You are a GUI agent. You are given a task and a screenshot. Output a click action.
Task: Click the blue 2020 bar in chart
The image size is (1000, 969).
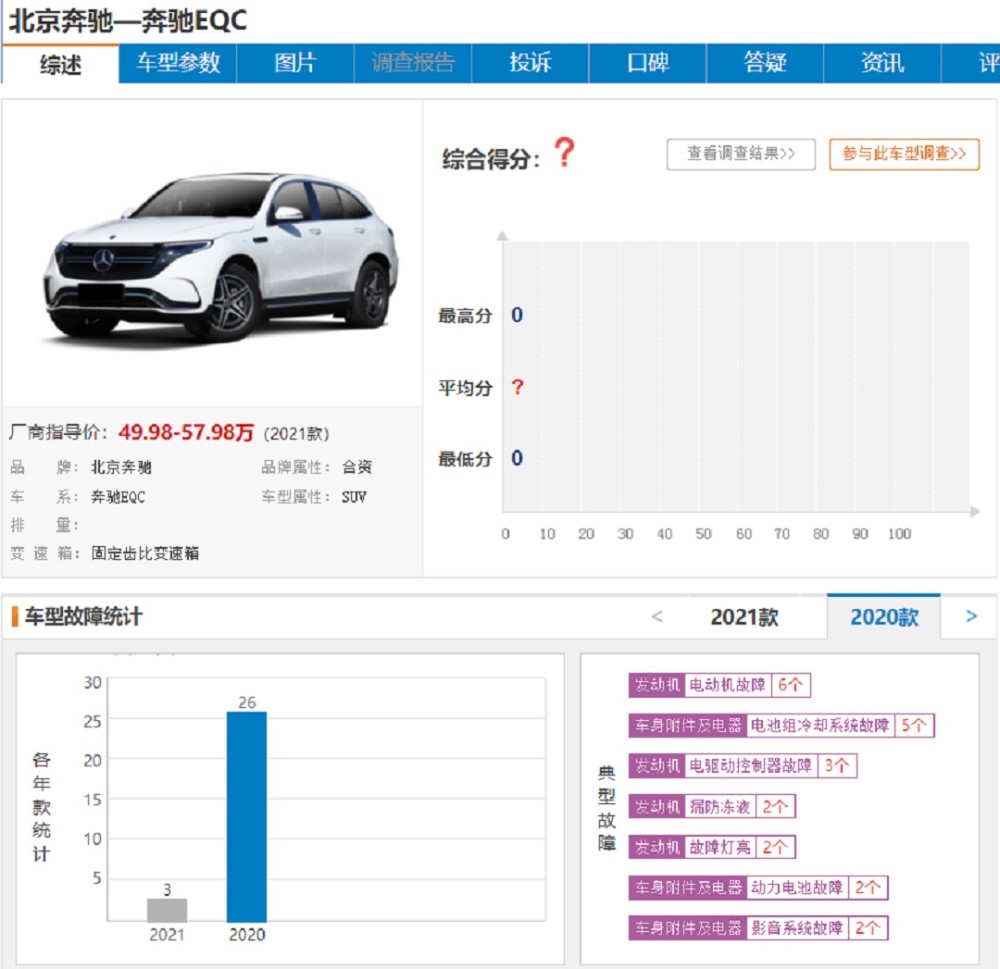(247, 817)
